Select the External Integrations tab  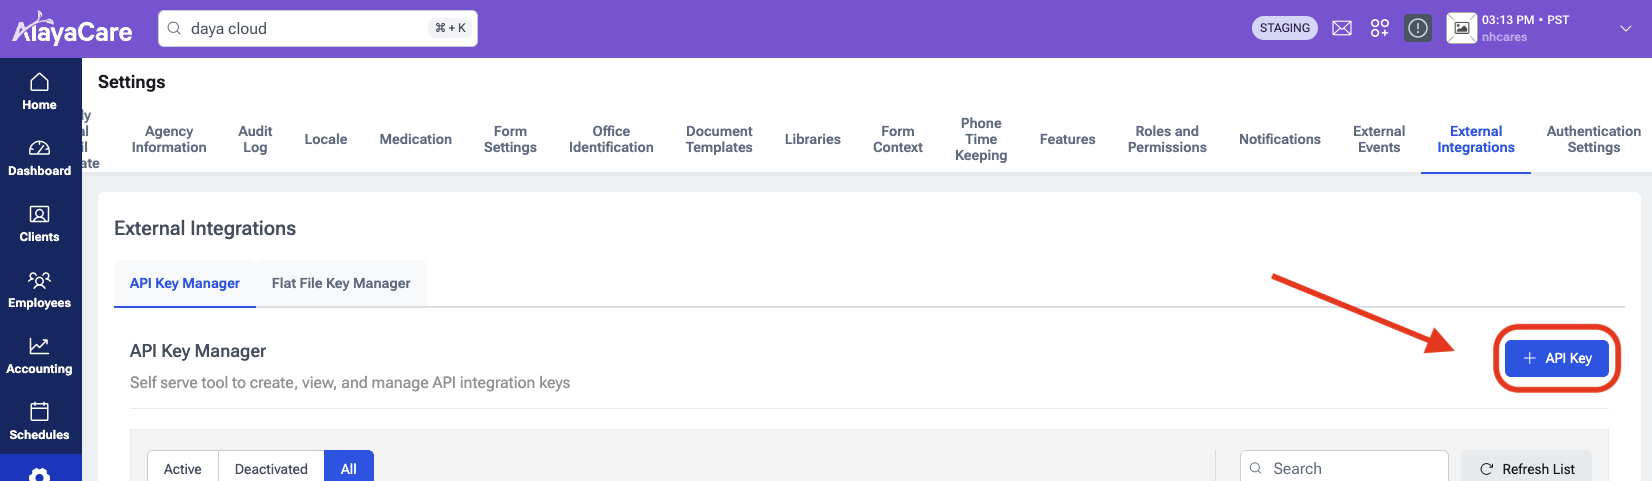(1476, 139)
